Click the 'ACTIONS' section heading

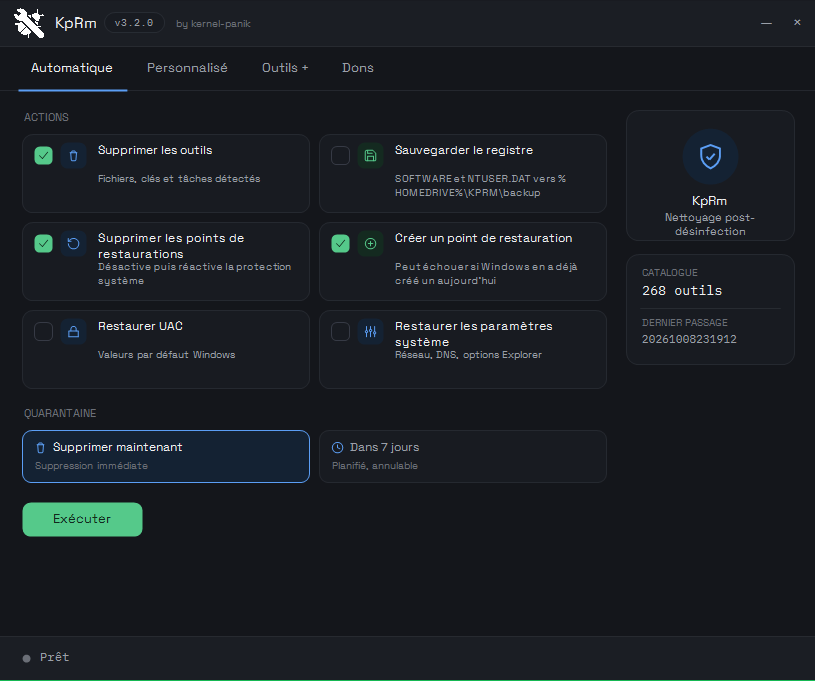[46, 117]
